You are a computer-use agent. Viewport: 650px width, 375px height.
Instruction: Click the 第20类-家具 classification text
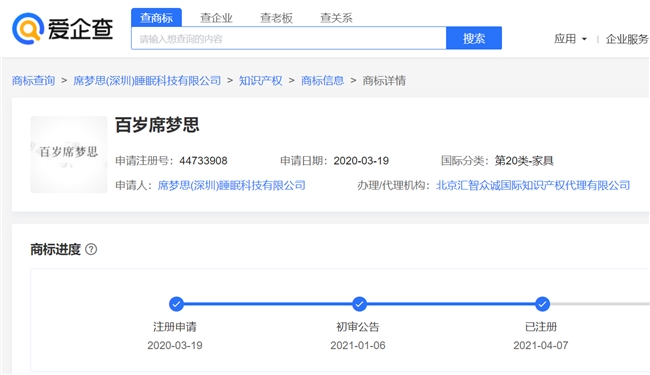coord(524,161)
